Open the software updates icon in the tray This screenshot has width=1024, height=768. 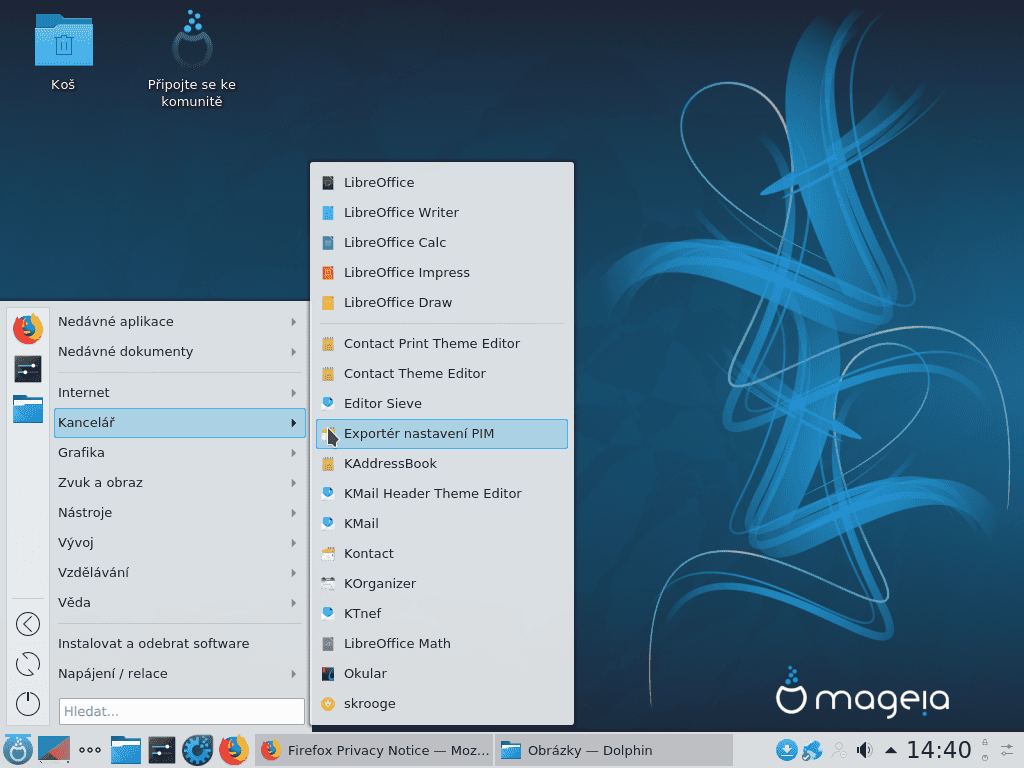(x=788, y=749)
